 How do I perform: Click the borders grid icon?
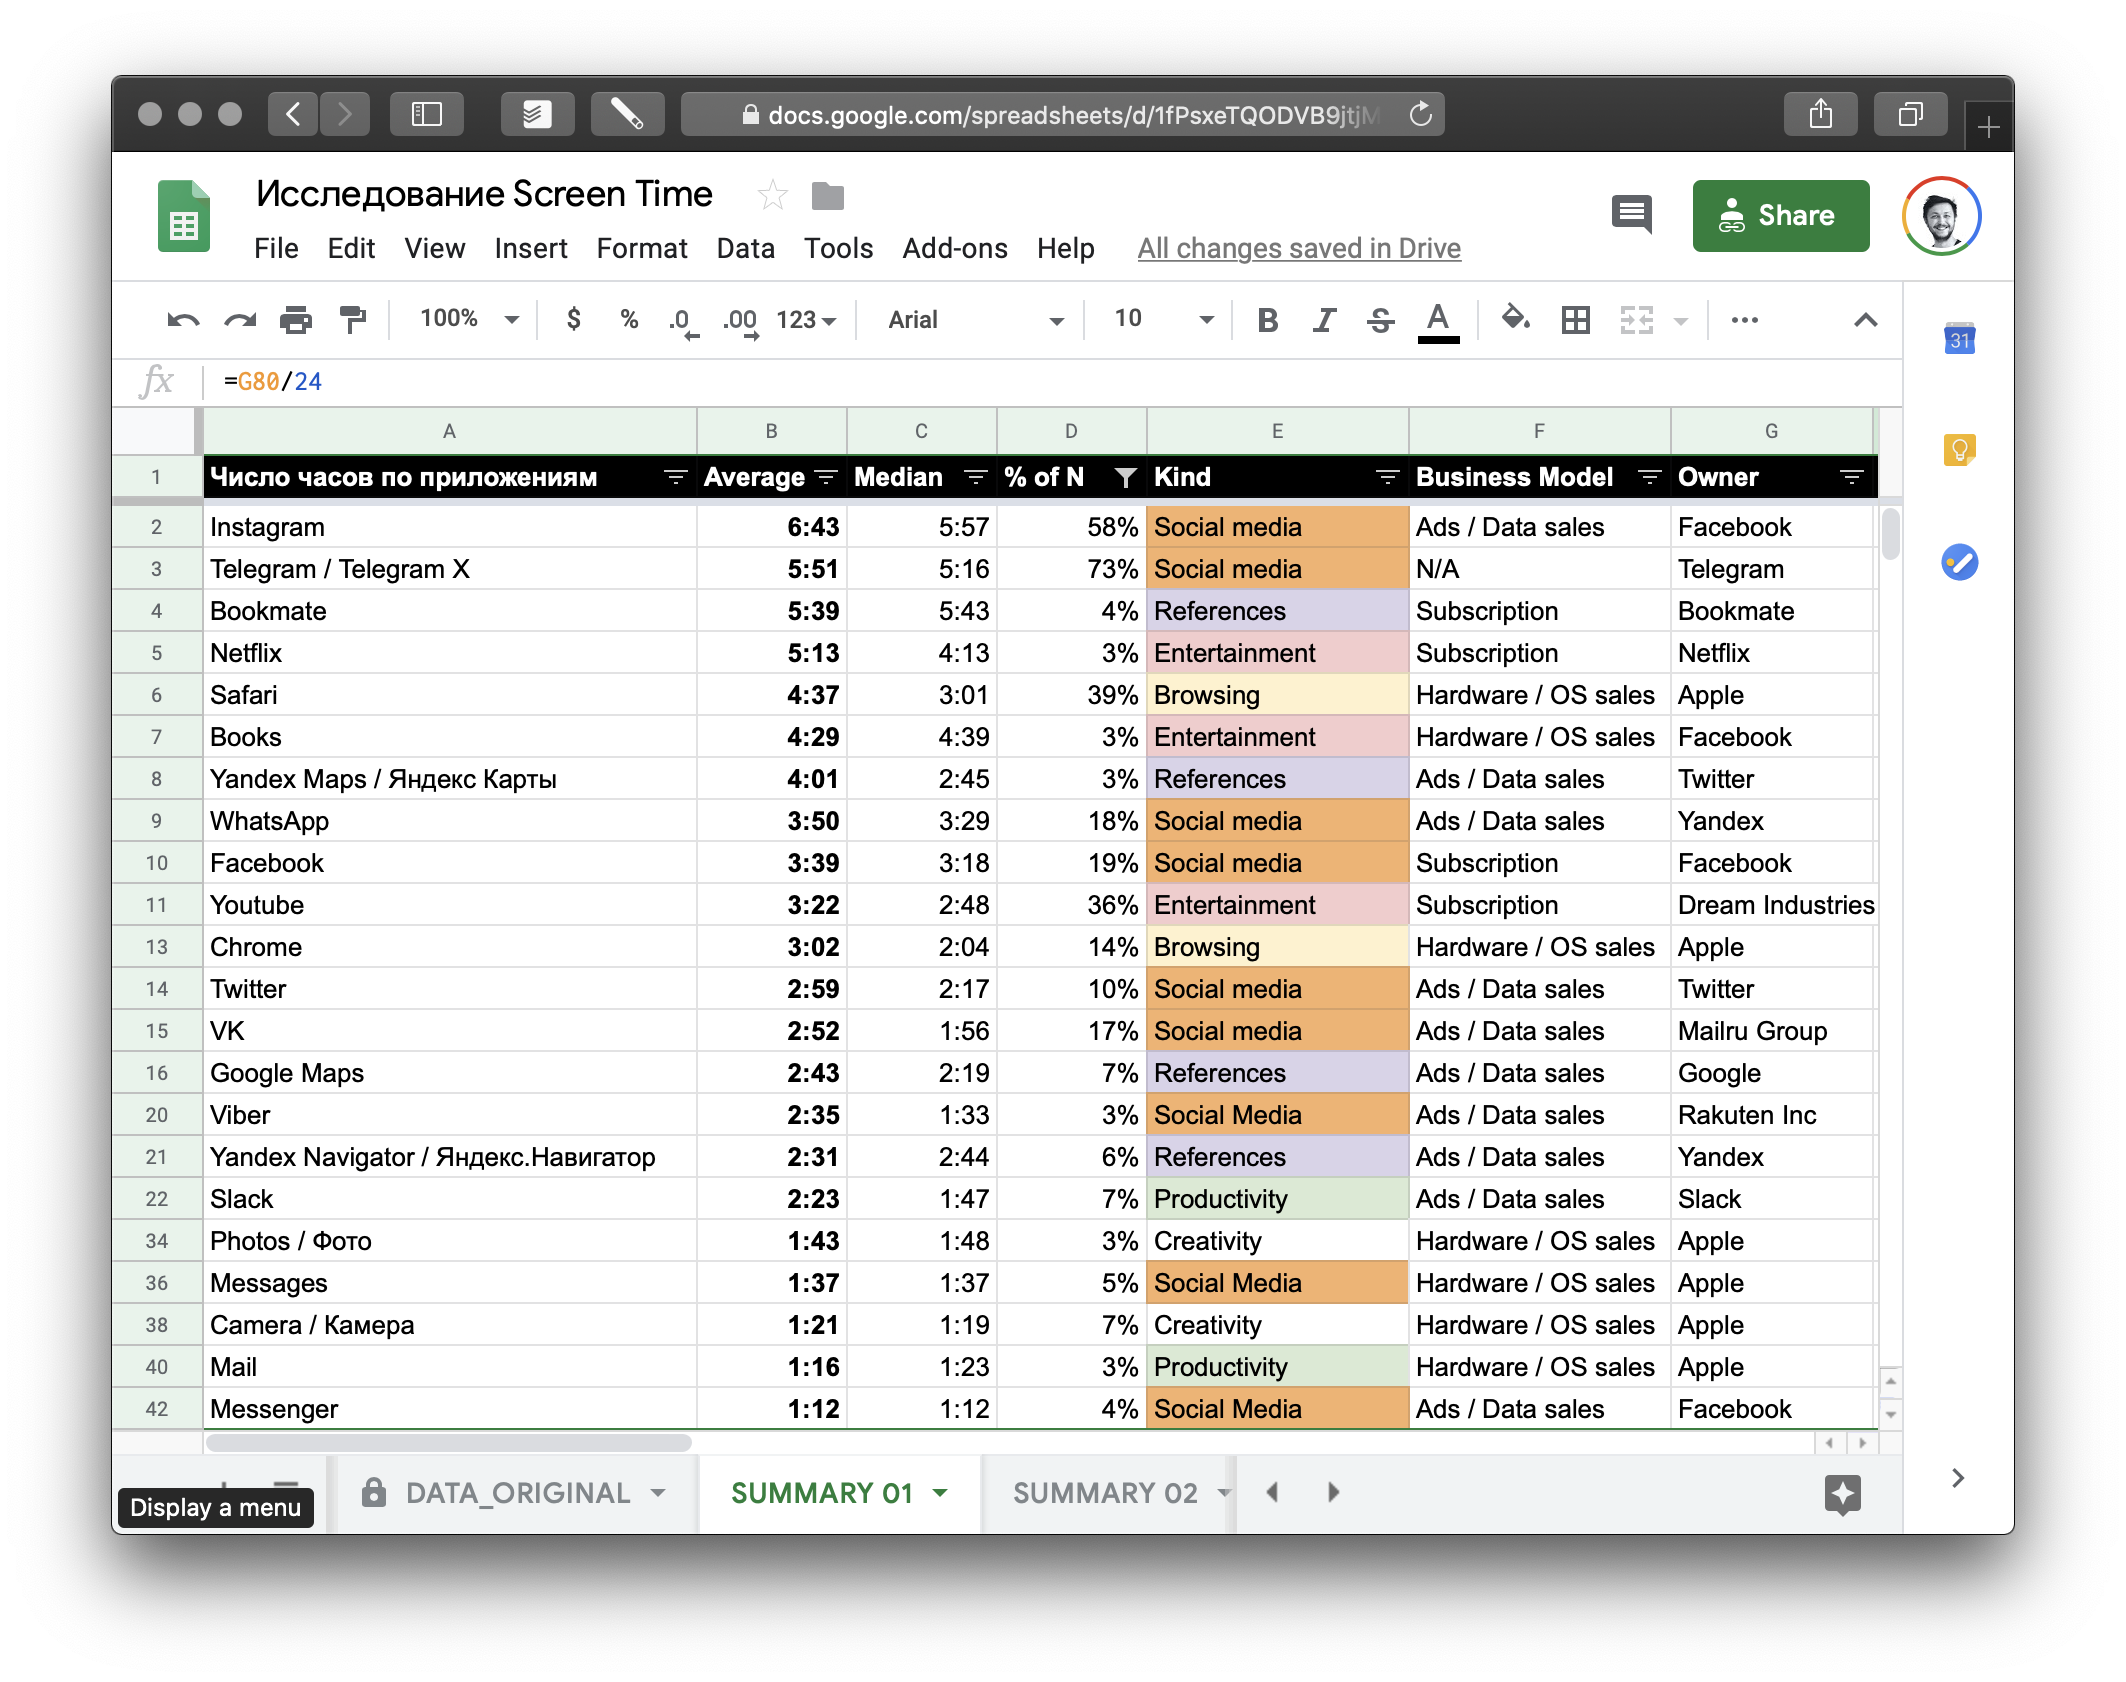point(1575,320)
